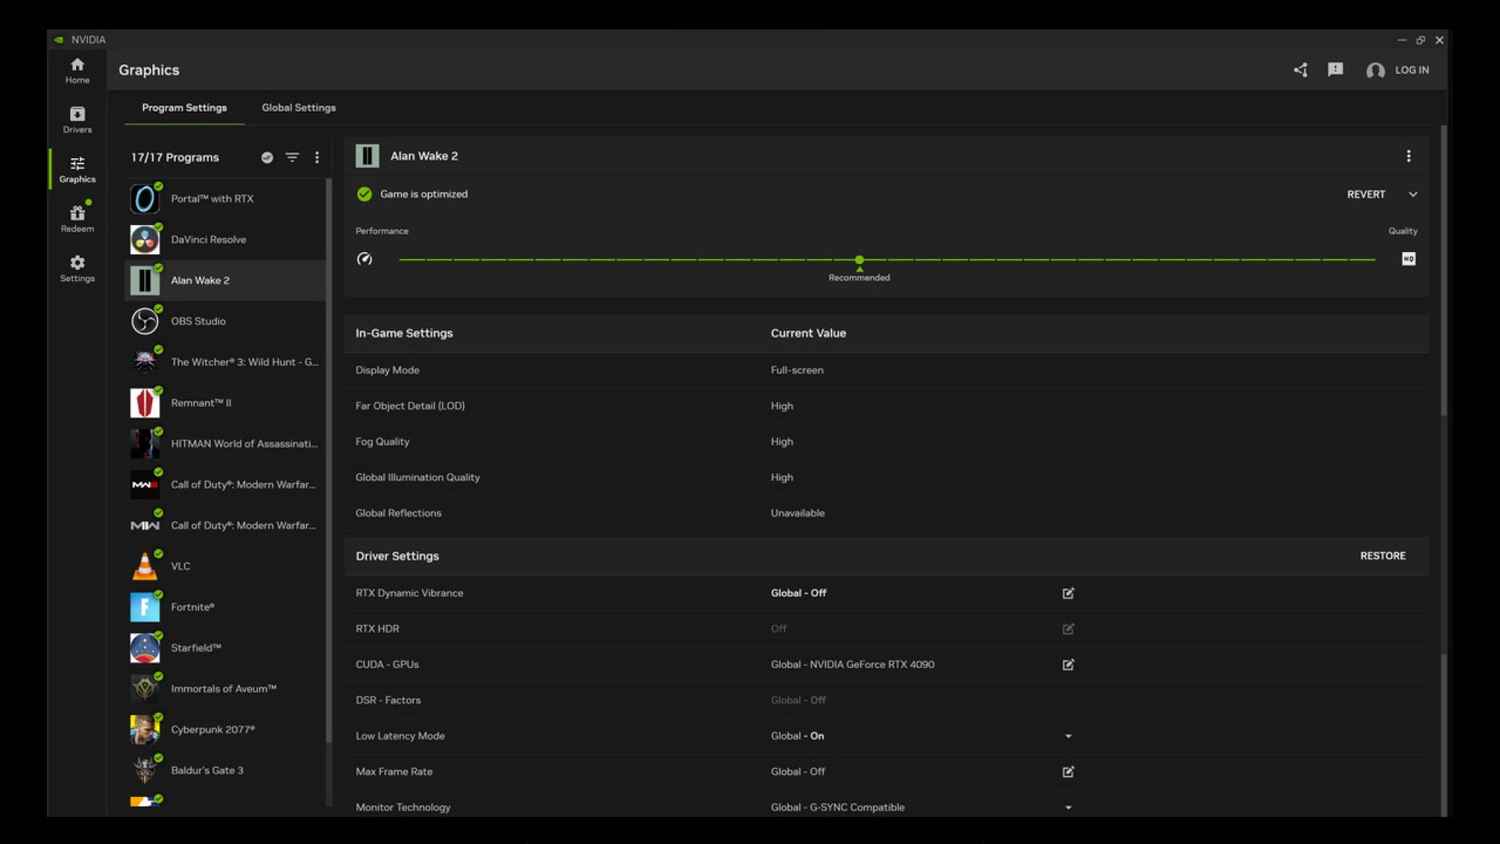1500x844 pixels.
Task: Click the edit icon next to CUDA - GPUs
Action: 1068,664
